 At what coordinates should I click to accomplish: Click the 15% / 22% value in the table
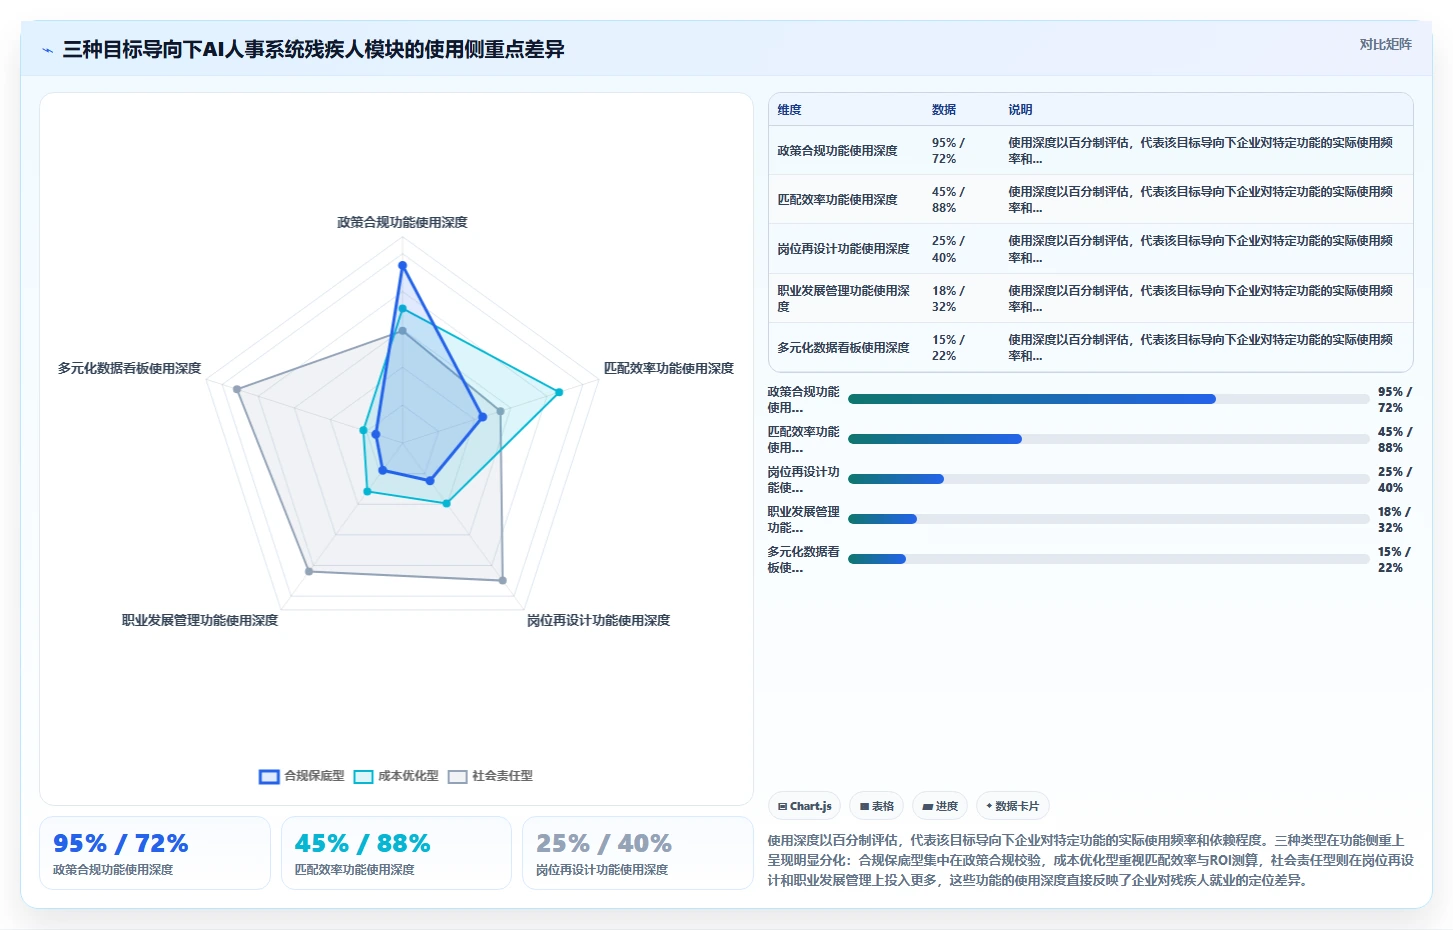coord(948,348)
